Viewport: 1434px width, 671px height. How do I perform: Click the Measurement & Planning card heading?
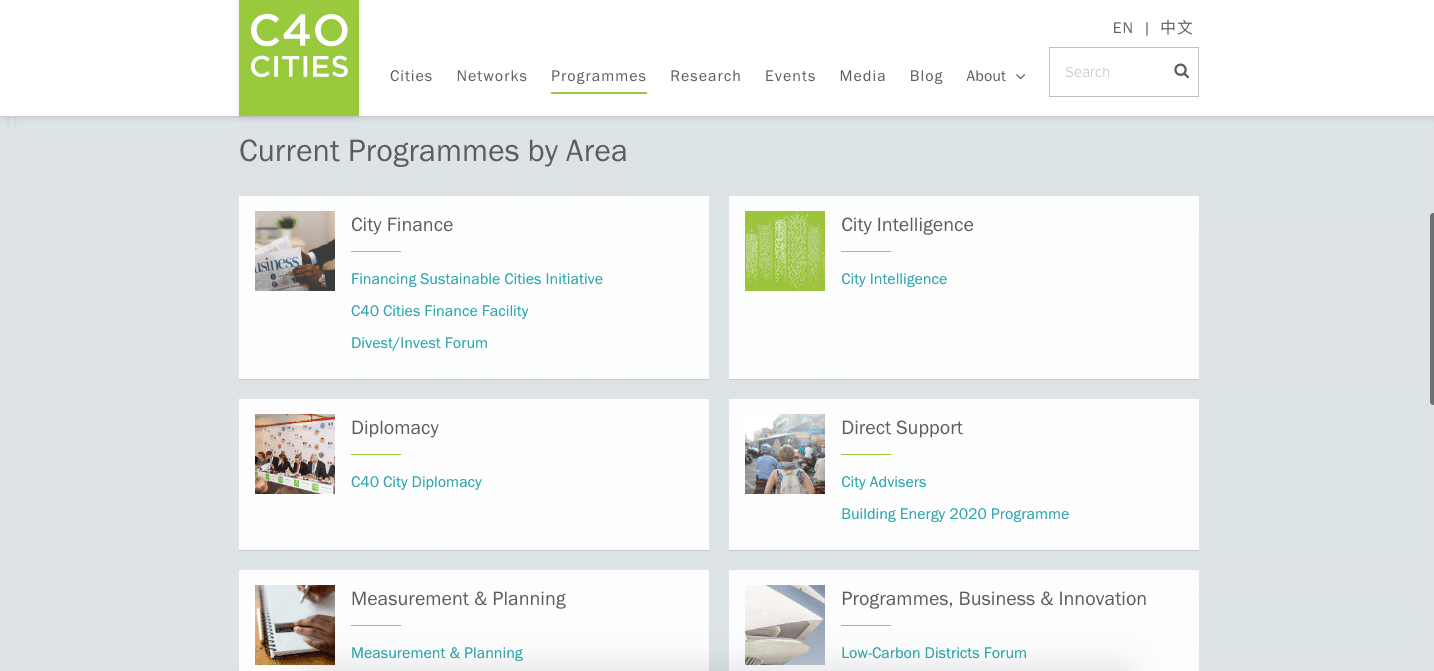coord(458,599)
